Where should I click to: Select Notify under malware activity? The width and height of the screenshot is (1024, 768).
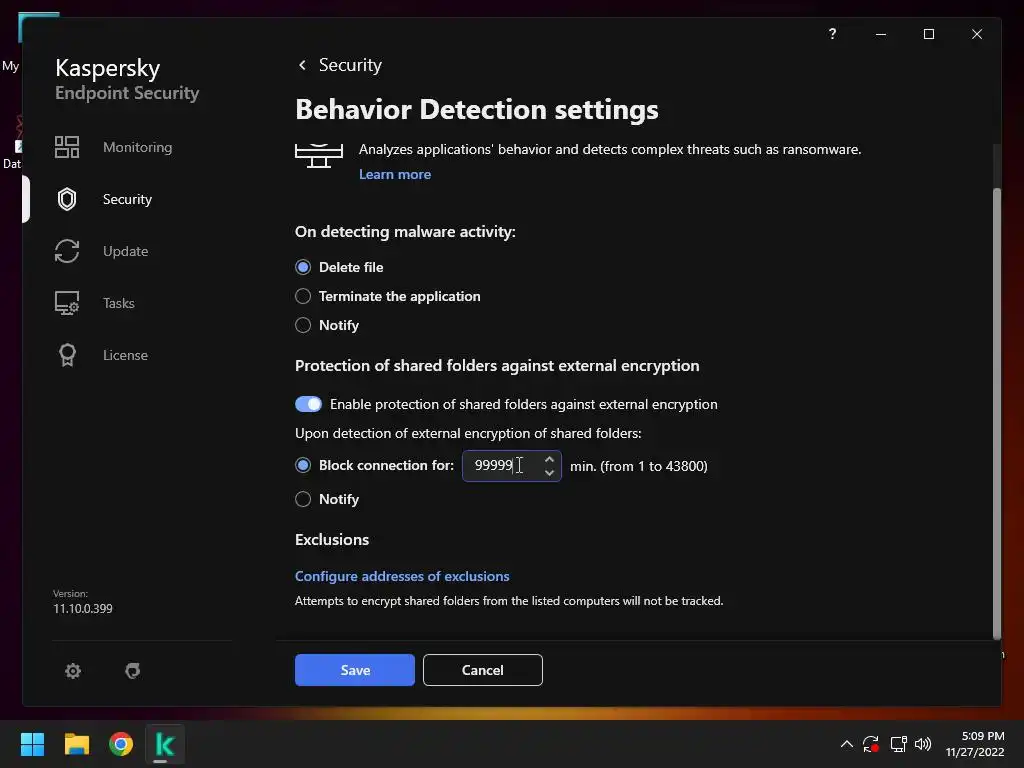303,325
